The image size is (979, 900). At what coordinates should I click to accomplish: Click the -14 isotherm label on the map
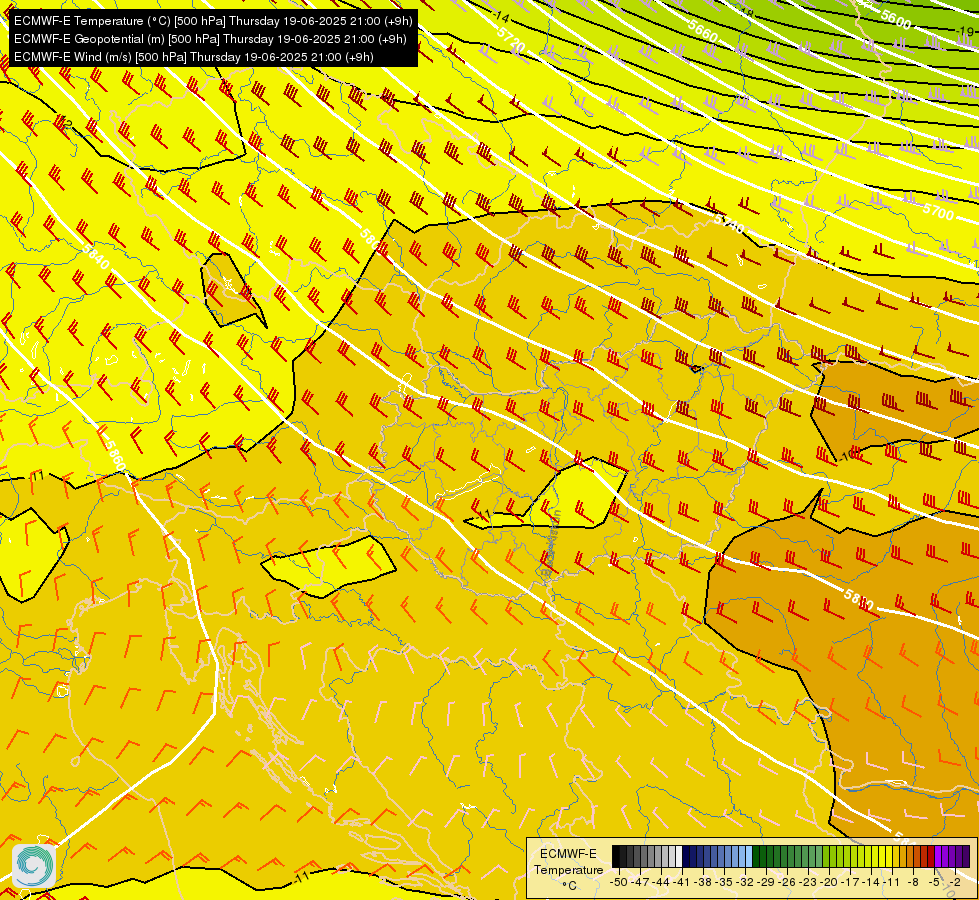[x=501, y=16]
